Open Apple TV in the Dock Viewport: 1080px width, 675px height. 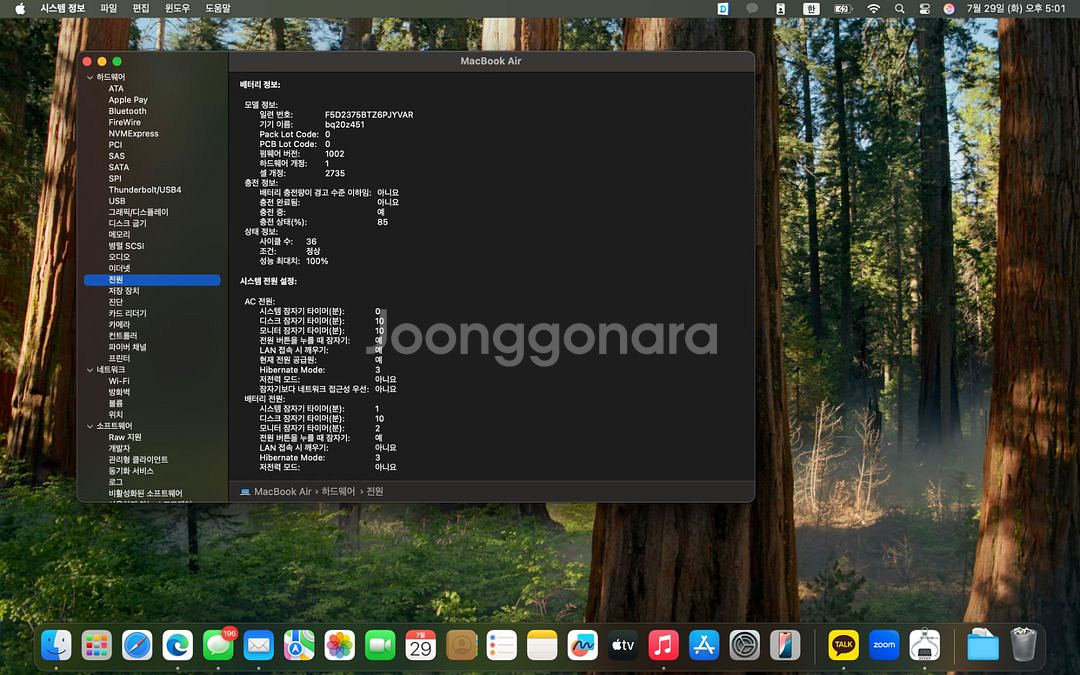(623, 645)
